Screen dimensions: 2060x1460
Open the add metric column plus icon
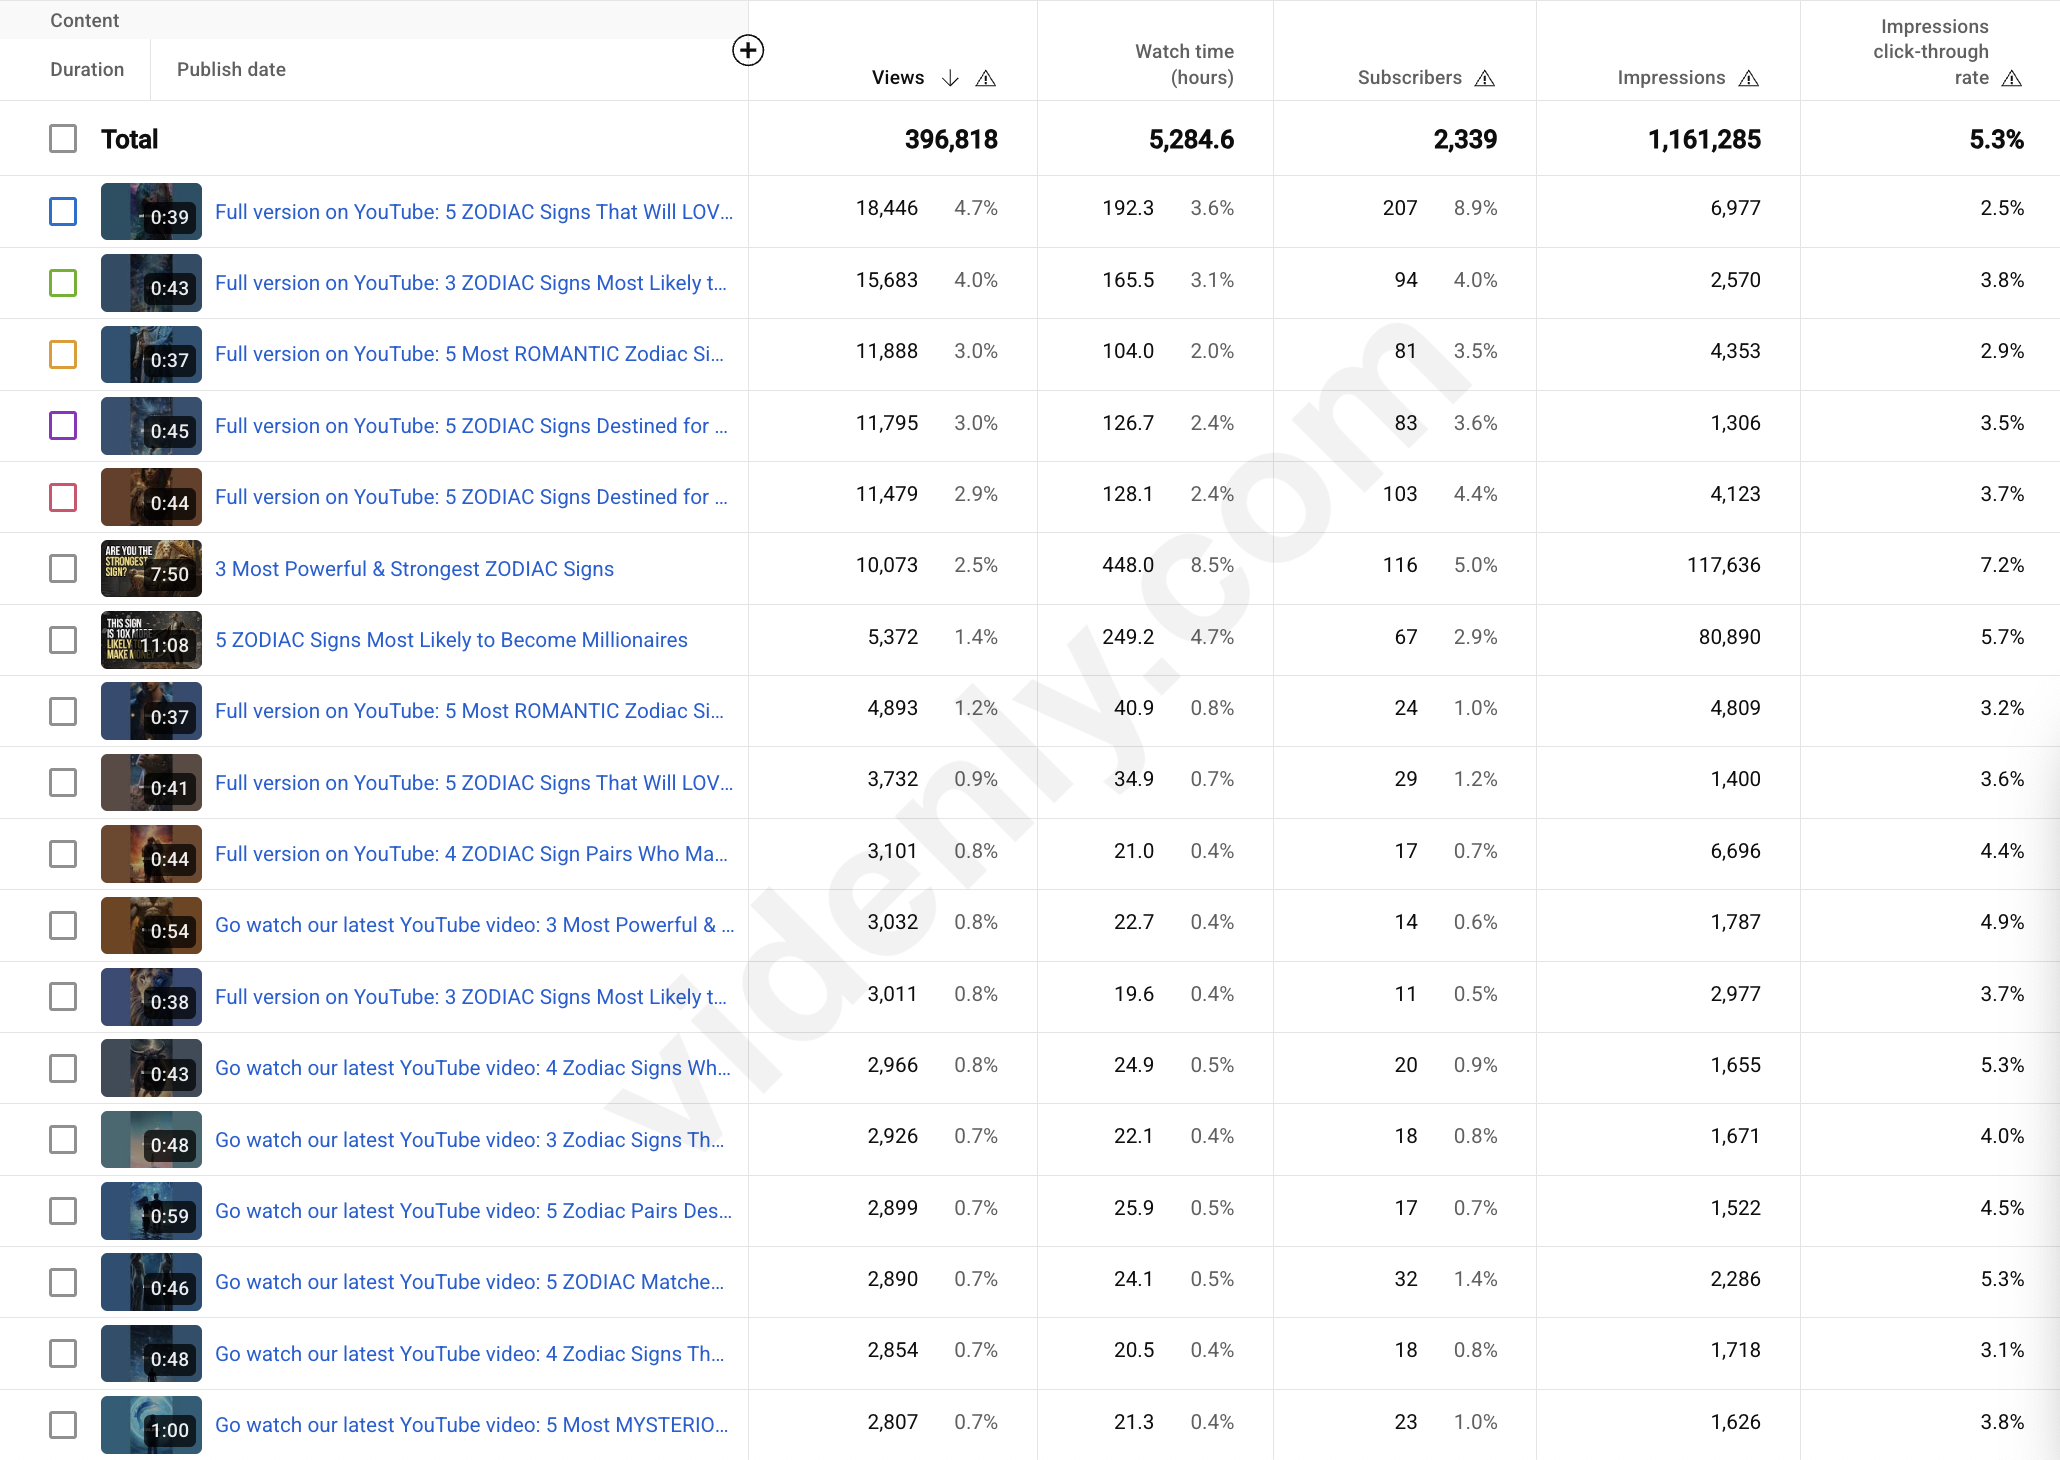tap(748, 51)
